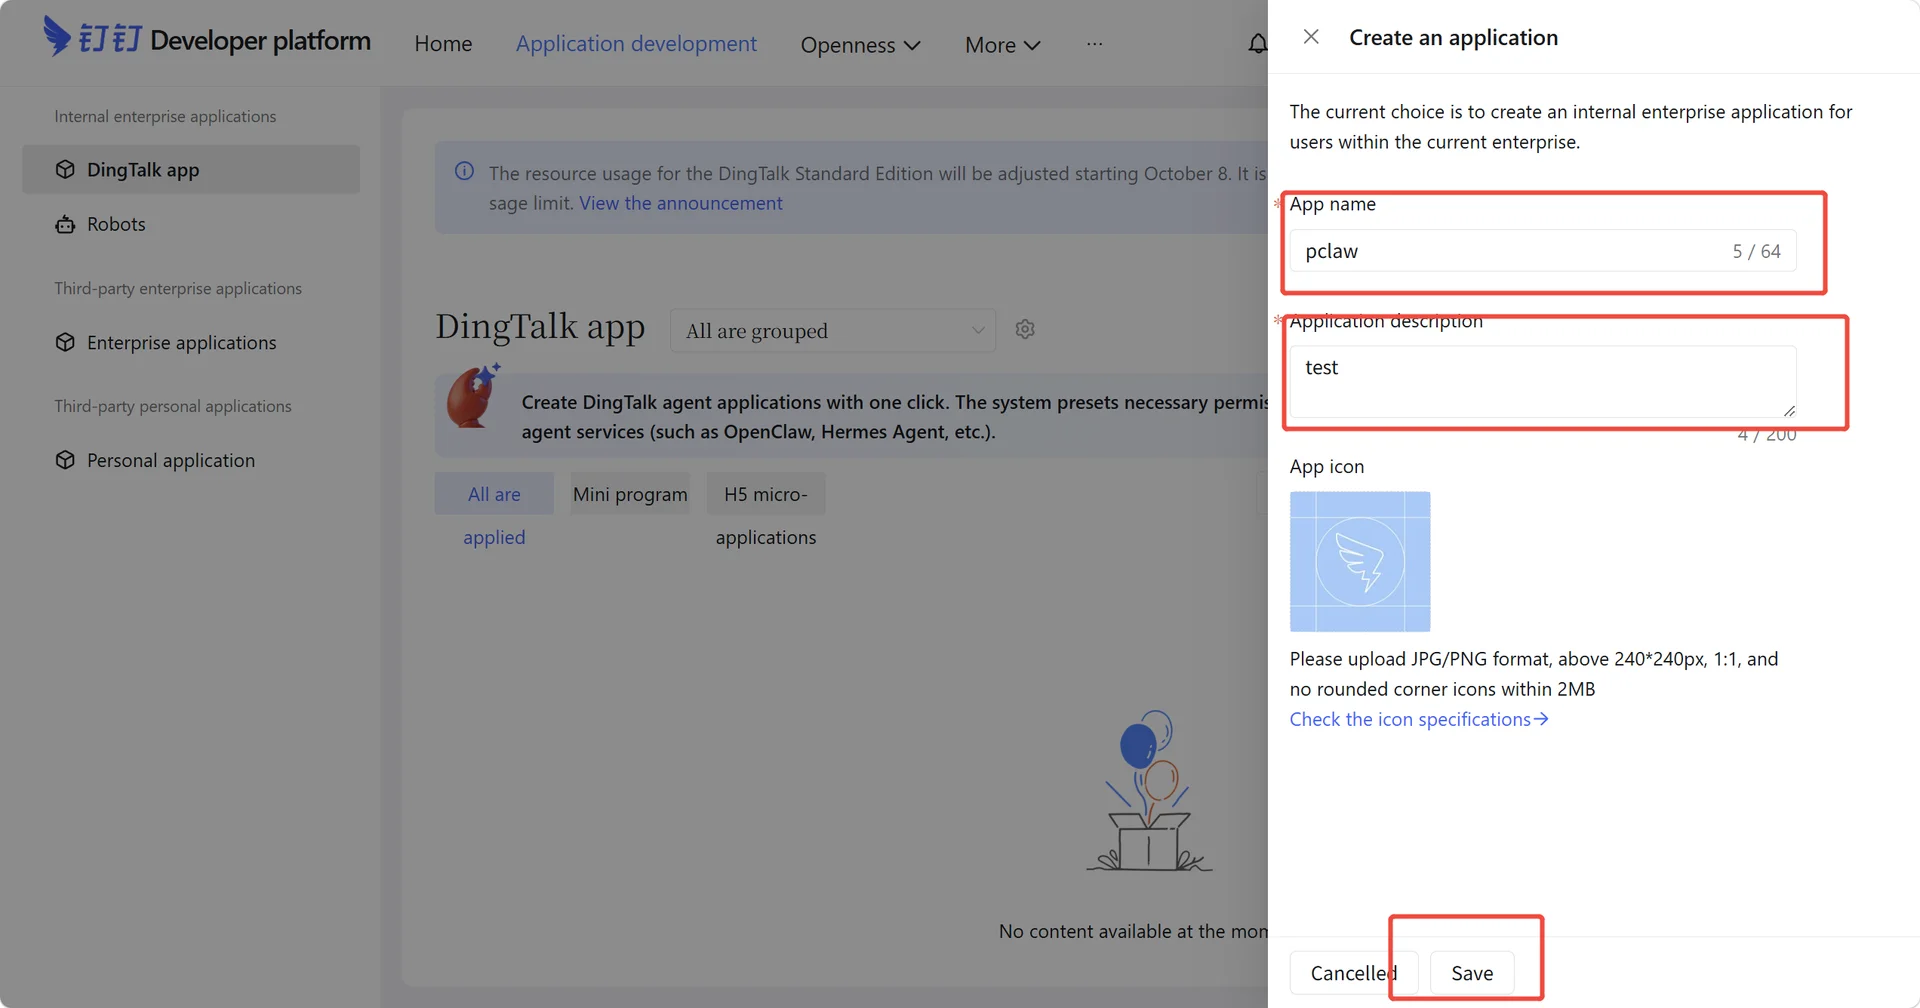Click the agent mascot icon in banner
The image size is (1920, 1008).
472,396
